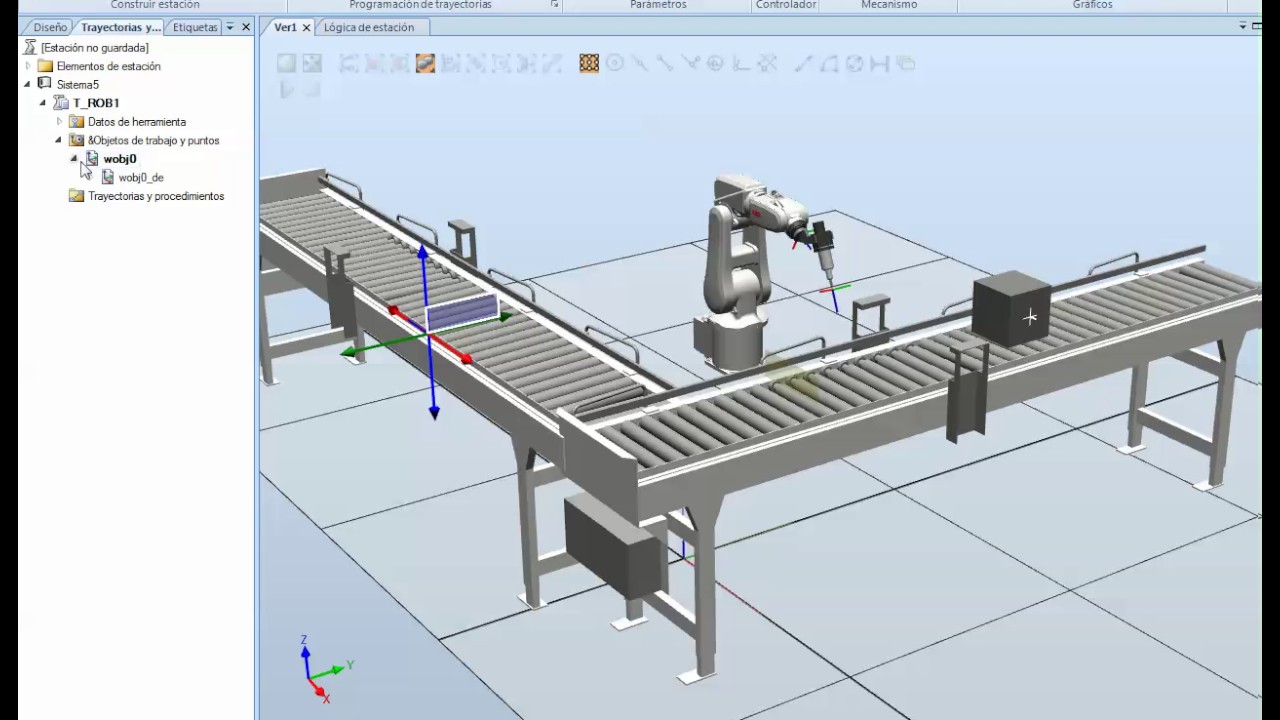The image size is (1280, 720).
Task: Enable Snap Grid mode icon
Action: (x=766, y=64)
